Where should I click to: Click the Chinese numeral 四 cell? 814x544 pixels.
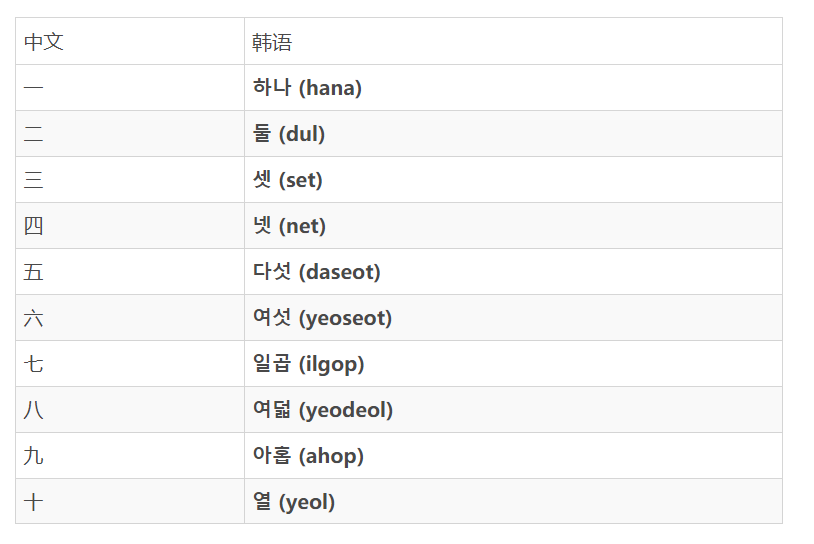click(x=130, y=226)
